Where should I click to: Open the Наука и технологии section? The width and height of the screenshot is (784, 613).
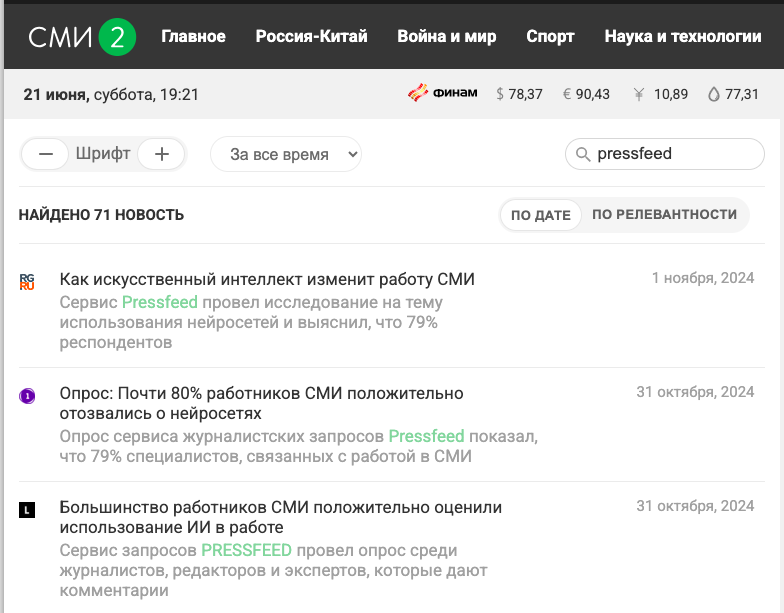[x=682, y=36]
